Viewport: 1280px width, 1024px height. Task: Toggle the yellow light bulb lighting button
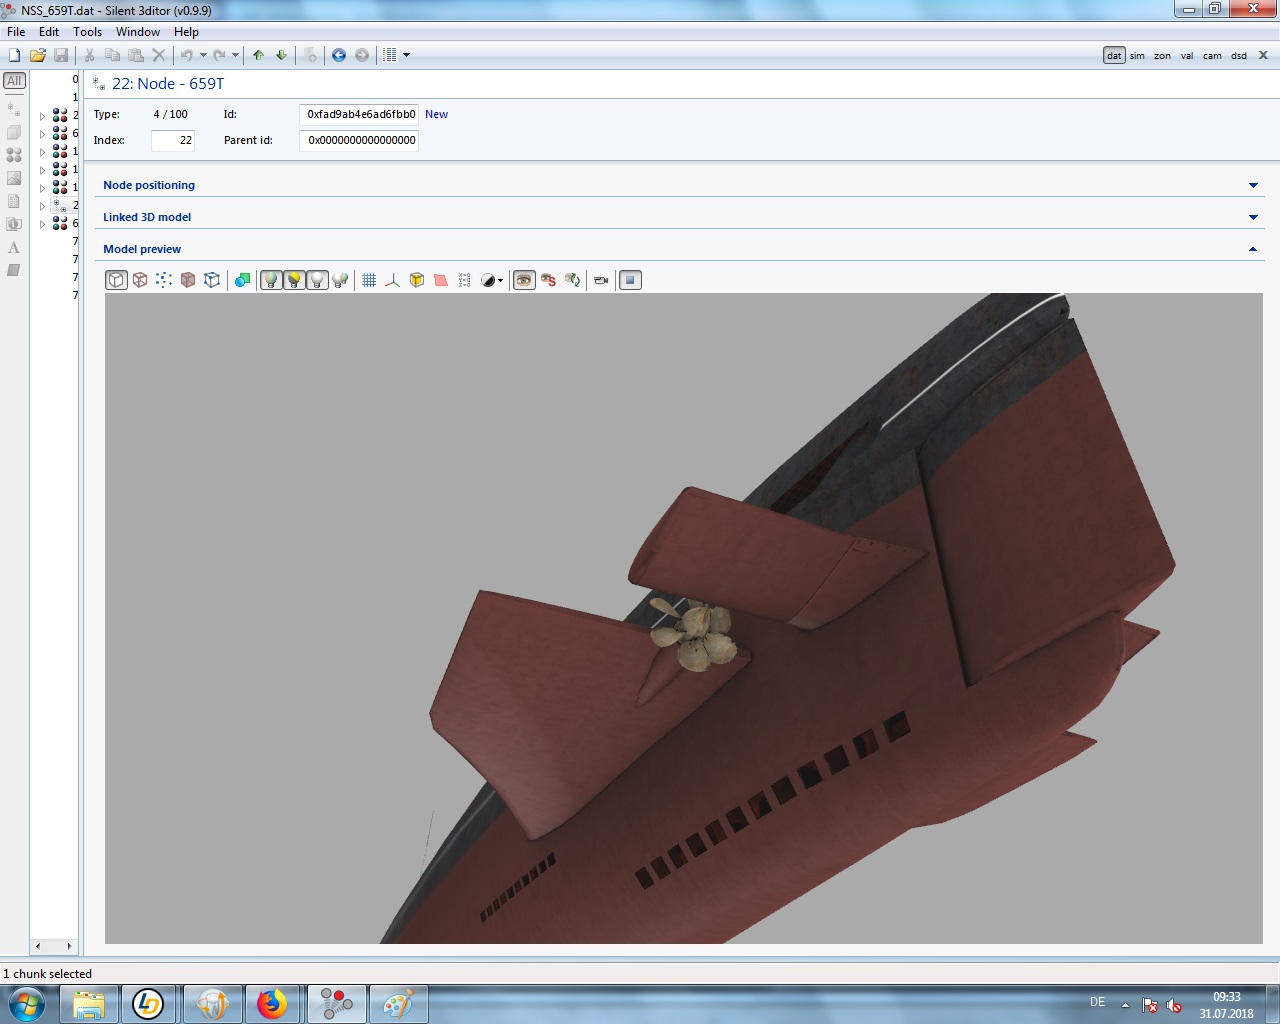coord(294,280)
